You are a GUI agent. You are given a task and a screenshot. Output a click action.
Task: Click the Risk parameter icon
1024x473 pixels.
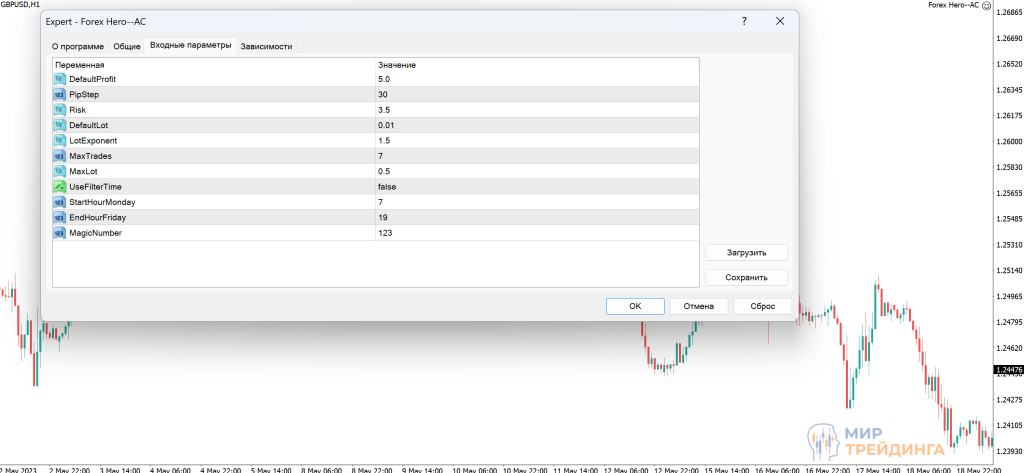pos(60,110)
